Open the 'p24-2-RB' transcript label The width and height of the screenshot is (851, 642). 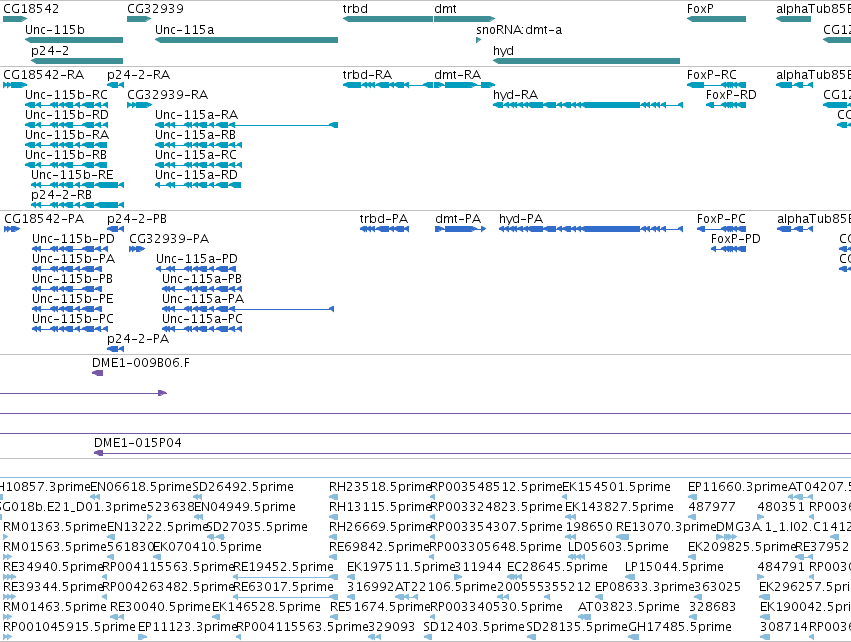pyautogui.click(x=61, y=194)
